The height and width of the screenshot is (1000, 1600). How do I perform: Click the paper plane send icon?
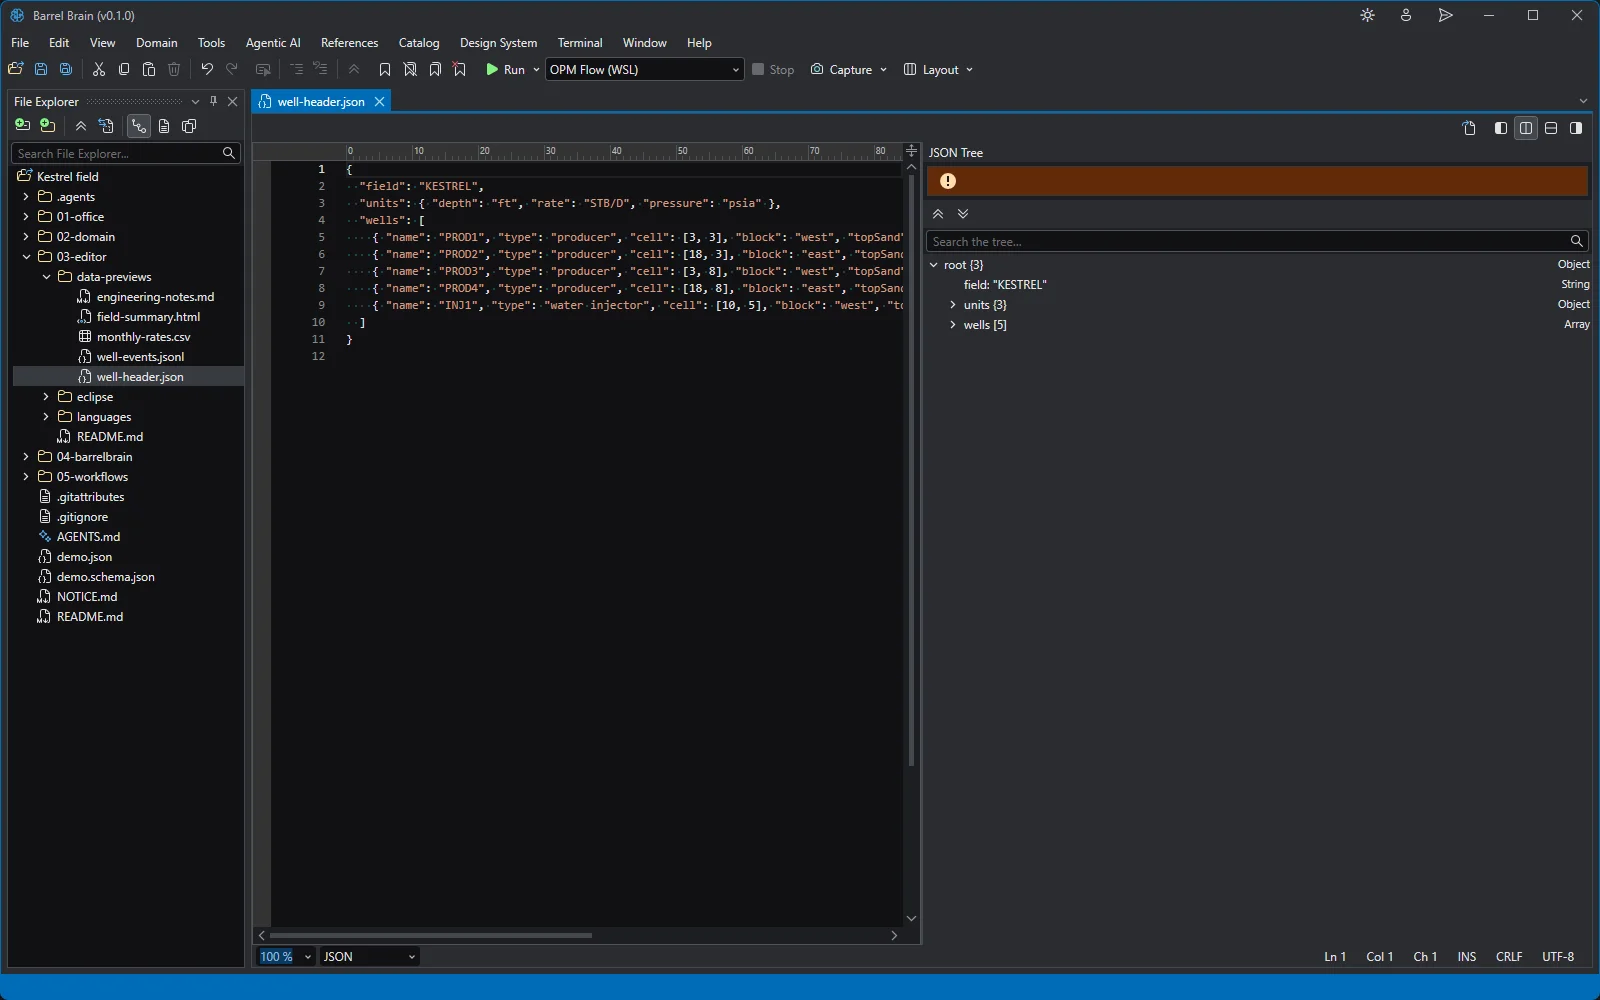1446,15
